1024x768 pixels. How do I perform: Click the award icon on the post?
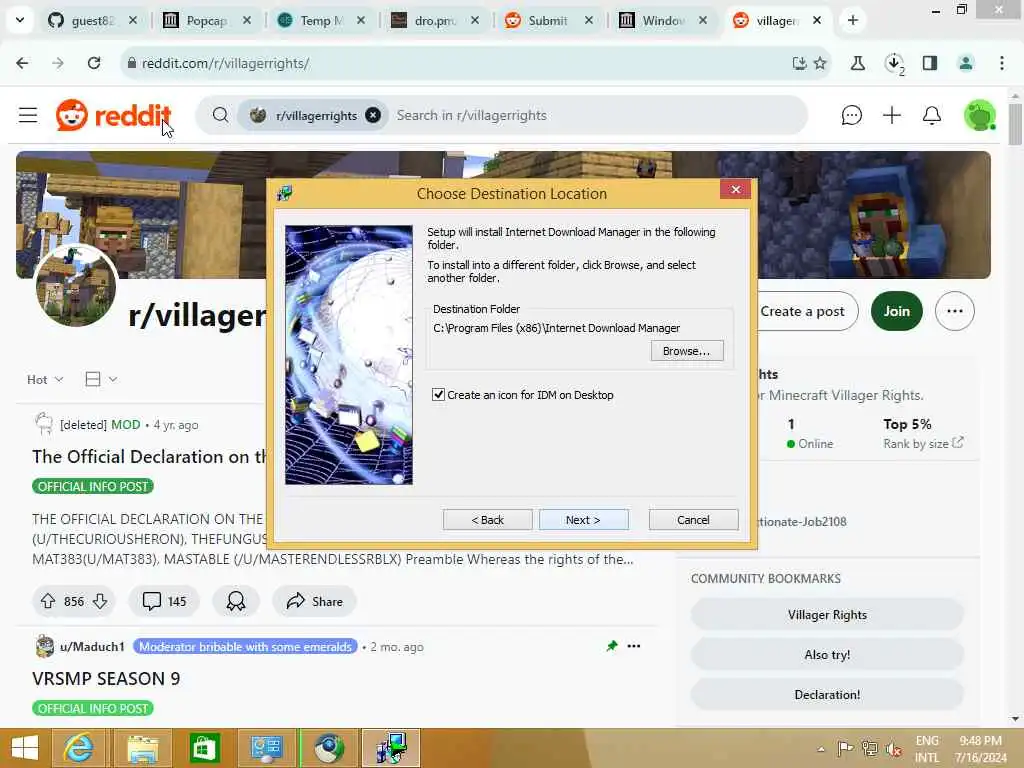tap(236, 601)
